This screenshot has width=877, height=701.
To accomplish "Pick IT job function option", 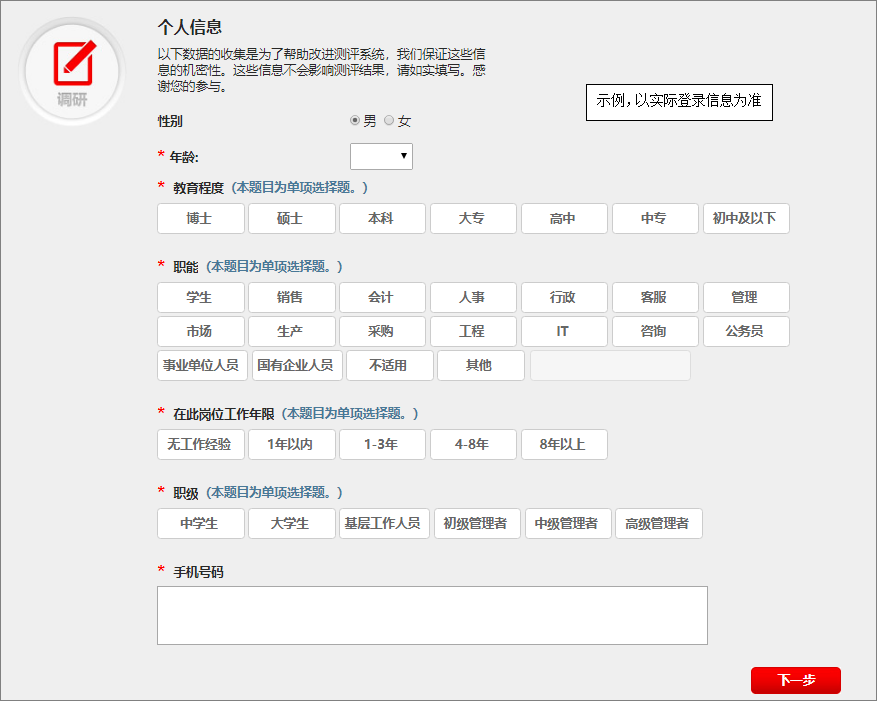I will (564, 331).
